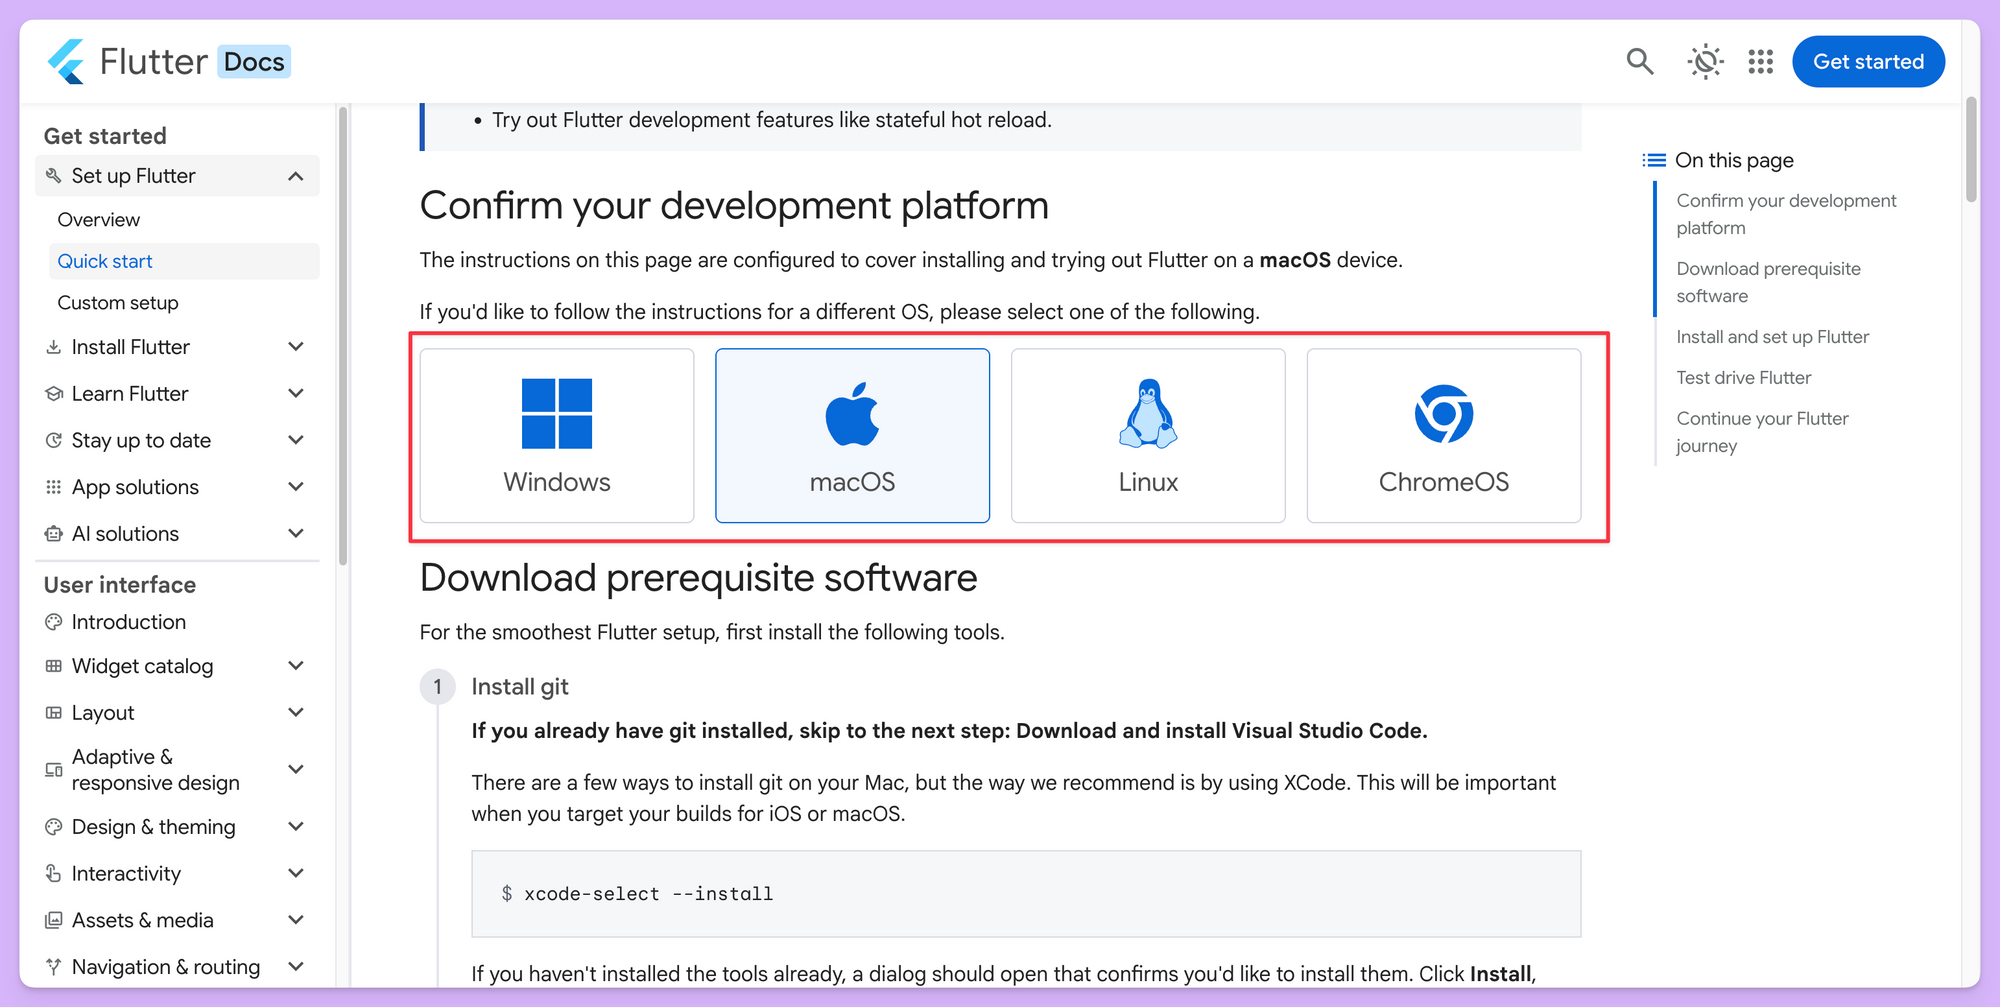This screenshot has height=1007, width=2000.
Task: Open Overview in the sidebar
Action: [99, 220]
